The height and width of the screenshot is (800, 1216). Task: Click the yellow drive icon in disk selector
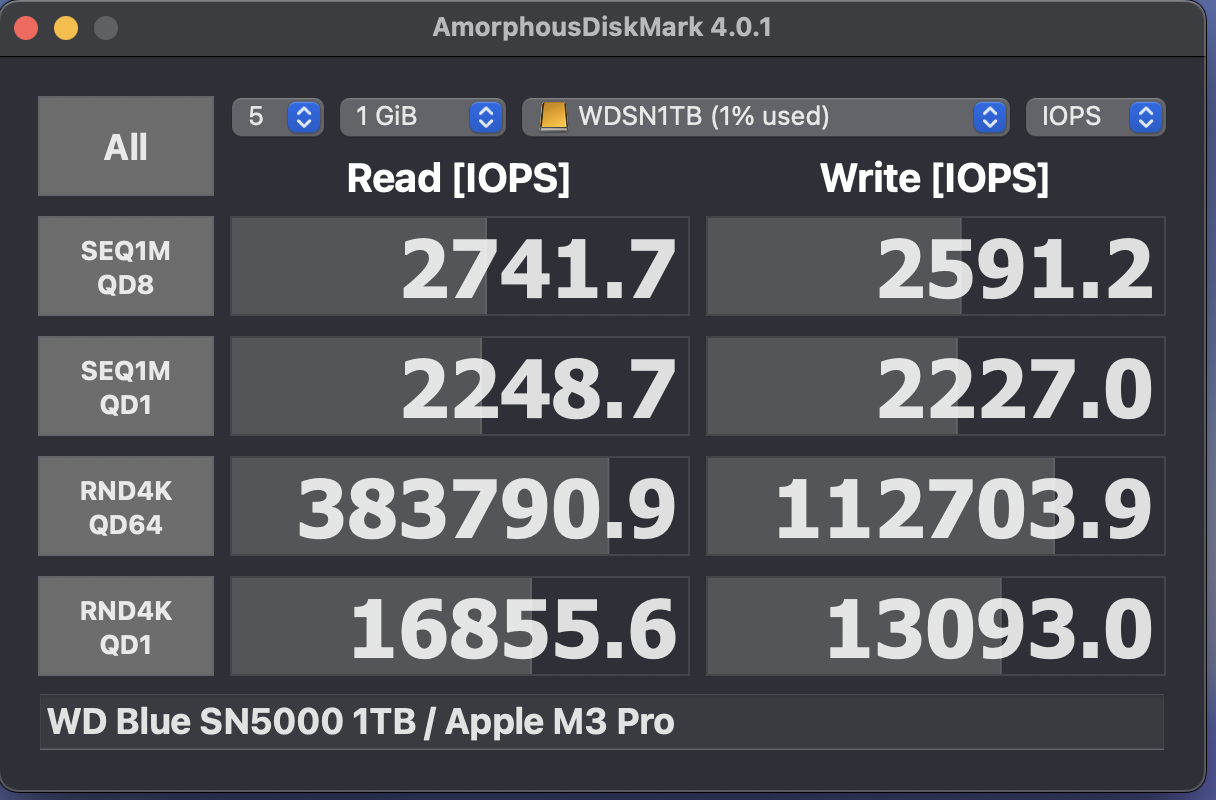click(x=553, y=117)
